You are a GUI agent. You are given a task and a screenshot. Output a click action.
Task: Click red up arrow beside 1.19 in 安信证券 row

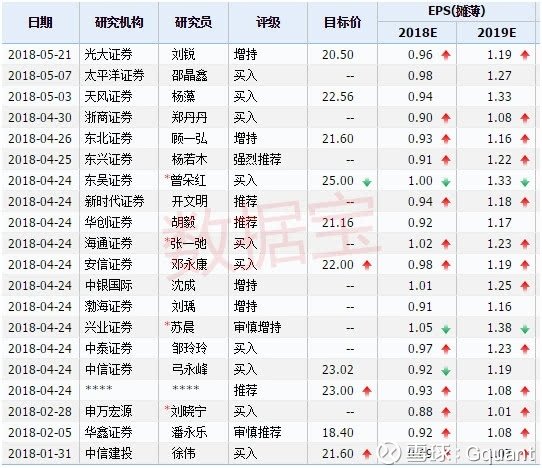point(525,265)
